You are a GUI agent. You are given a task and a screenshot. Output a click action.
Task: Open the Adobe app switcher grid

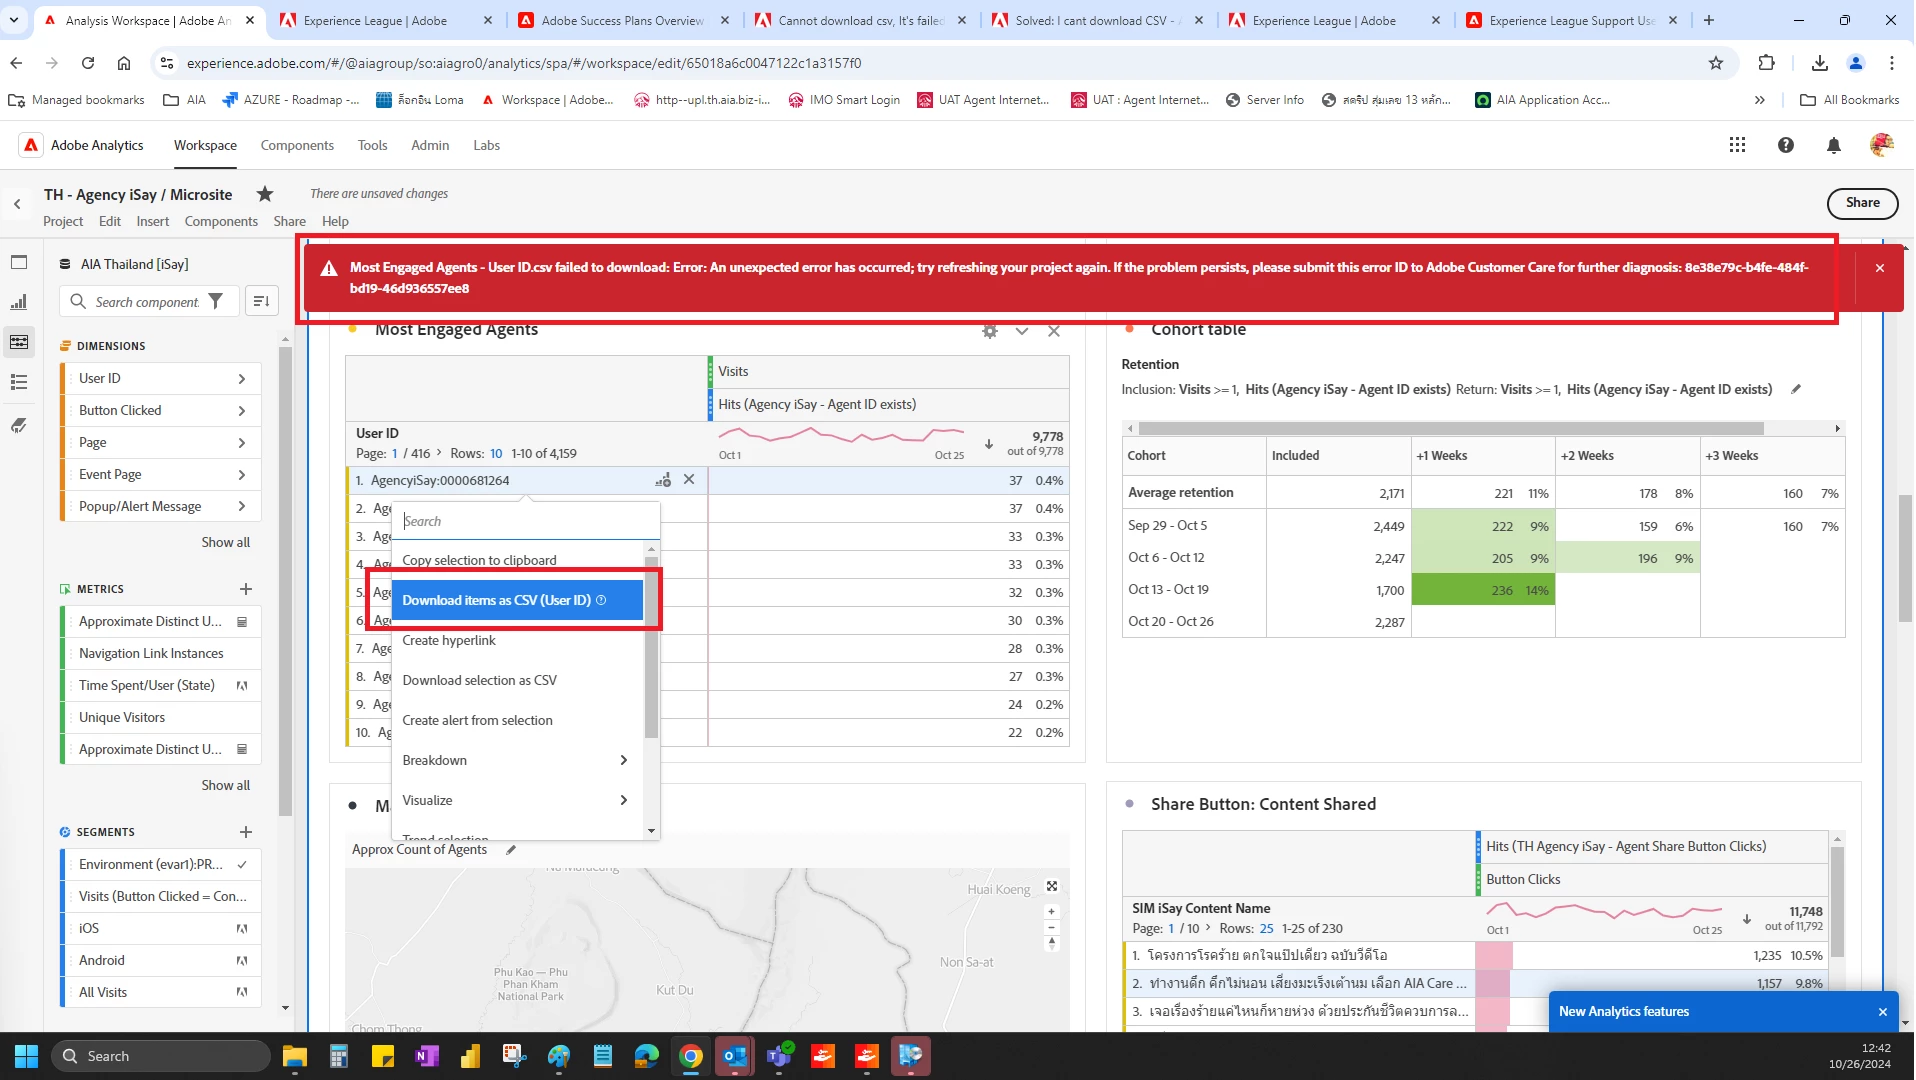1737,145
